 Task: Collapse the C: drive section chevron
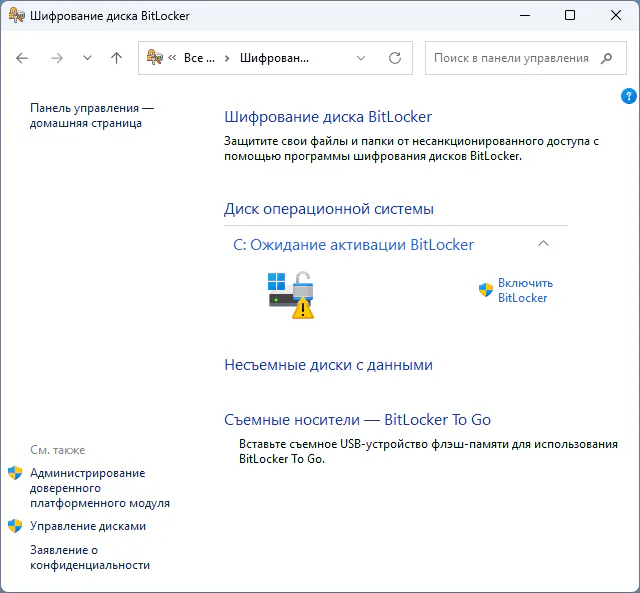click(543, 244)
